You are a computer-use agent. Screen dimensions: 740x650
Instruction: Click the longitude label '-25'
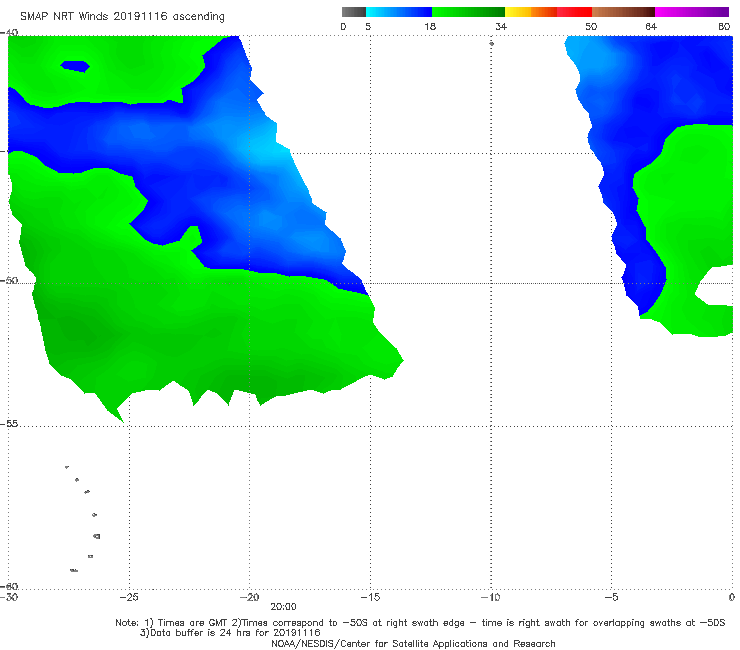(x=129, y=597)
